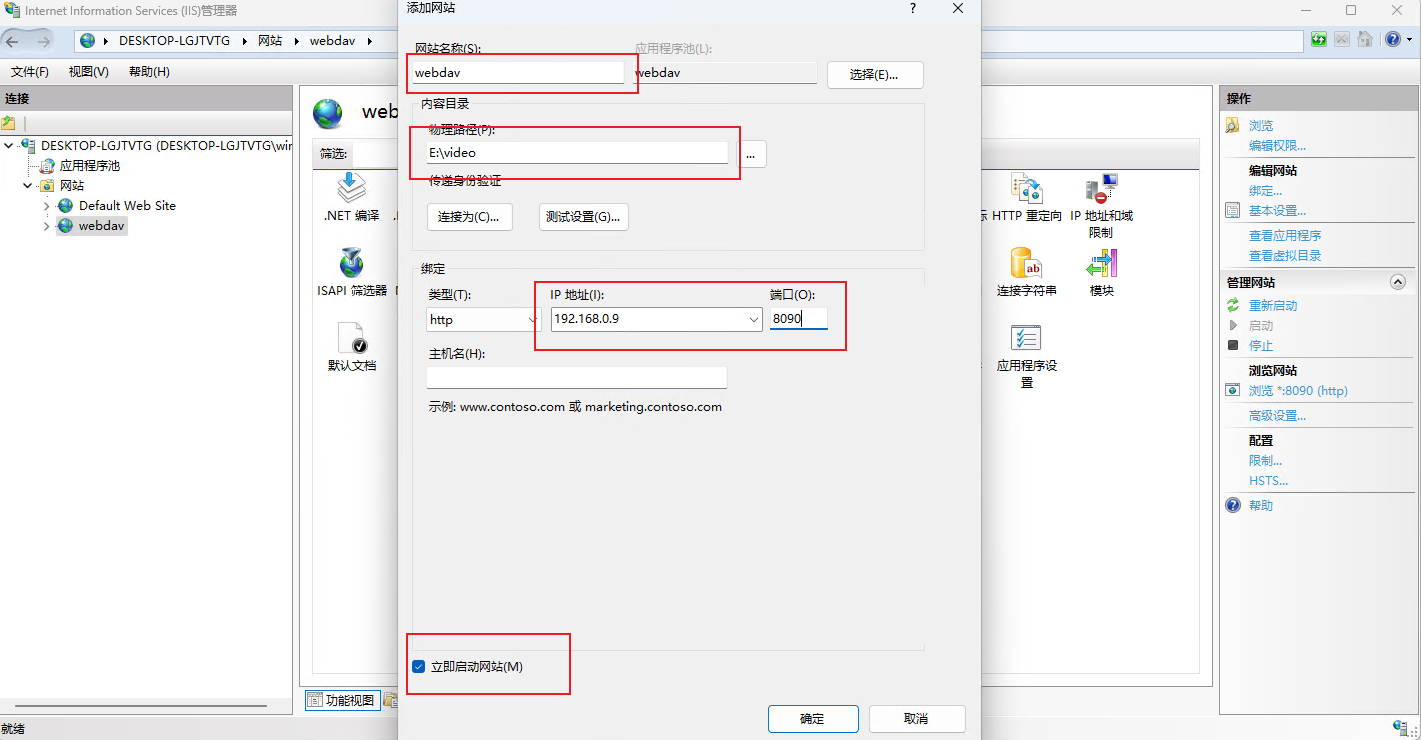
Task: Open the IP 地址 dropdown list
Action: (x=754, y=320)
